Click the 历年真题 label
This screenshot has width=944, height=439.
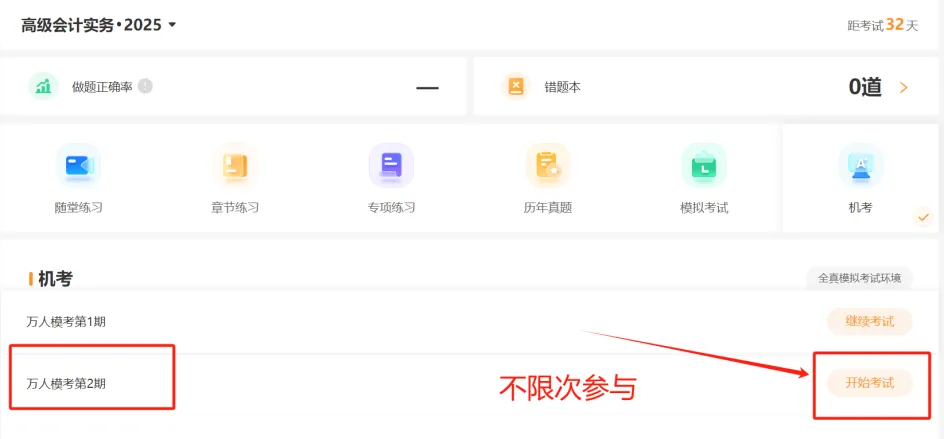pyautogui.click(x=548, y=208)
